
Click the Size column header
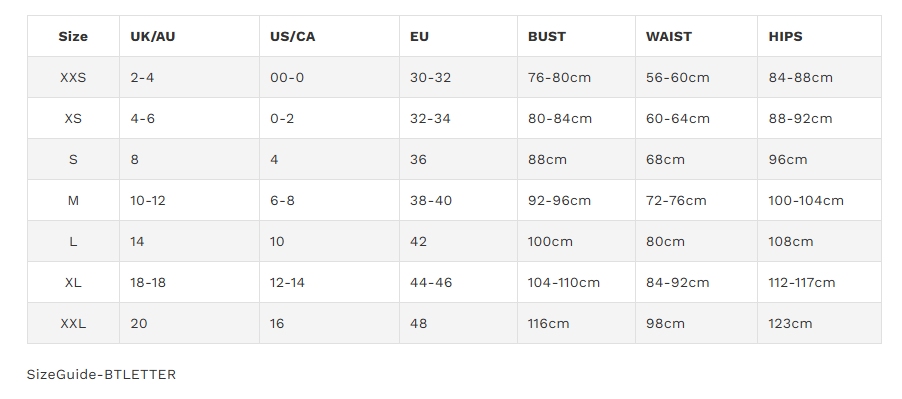73,36
